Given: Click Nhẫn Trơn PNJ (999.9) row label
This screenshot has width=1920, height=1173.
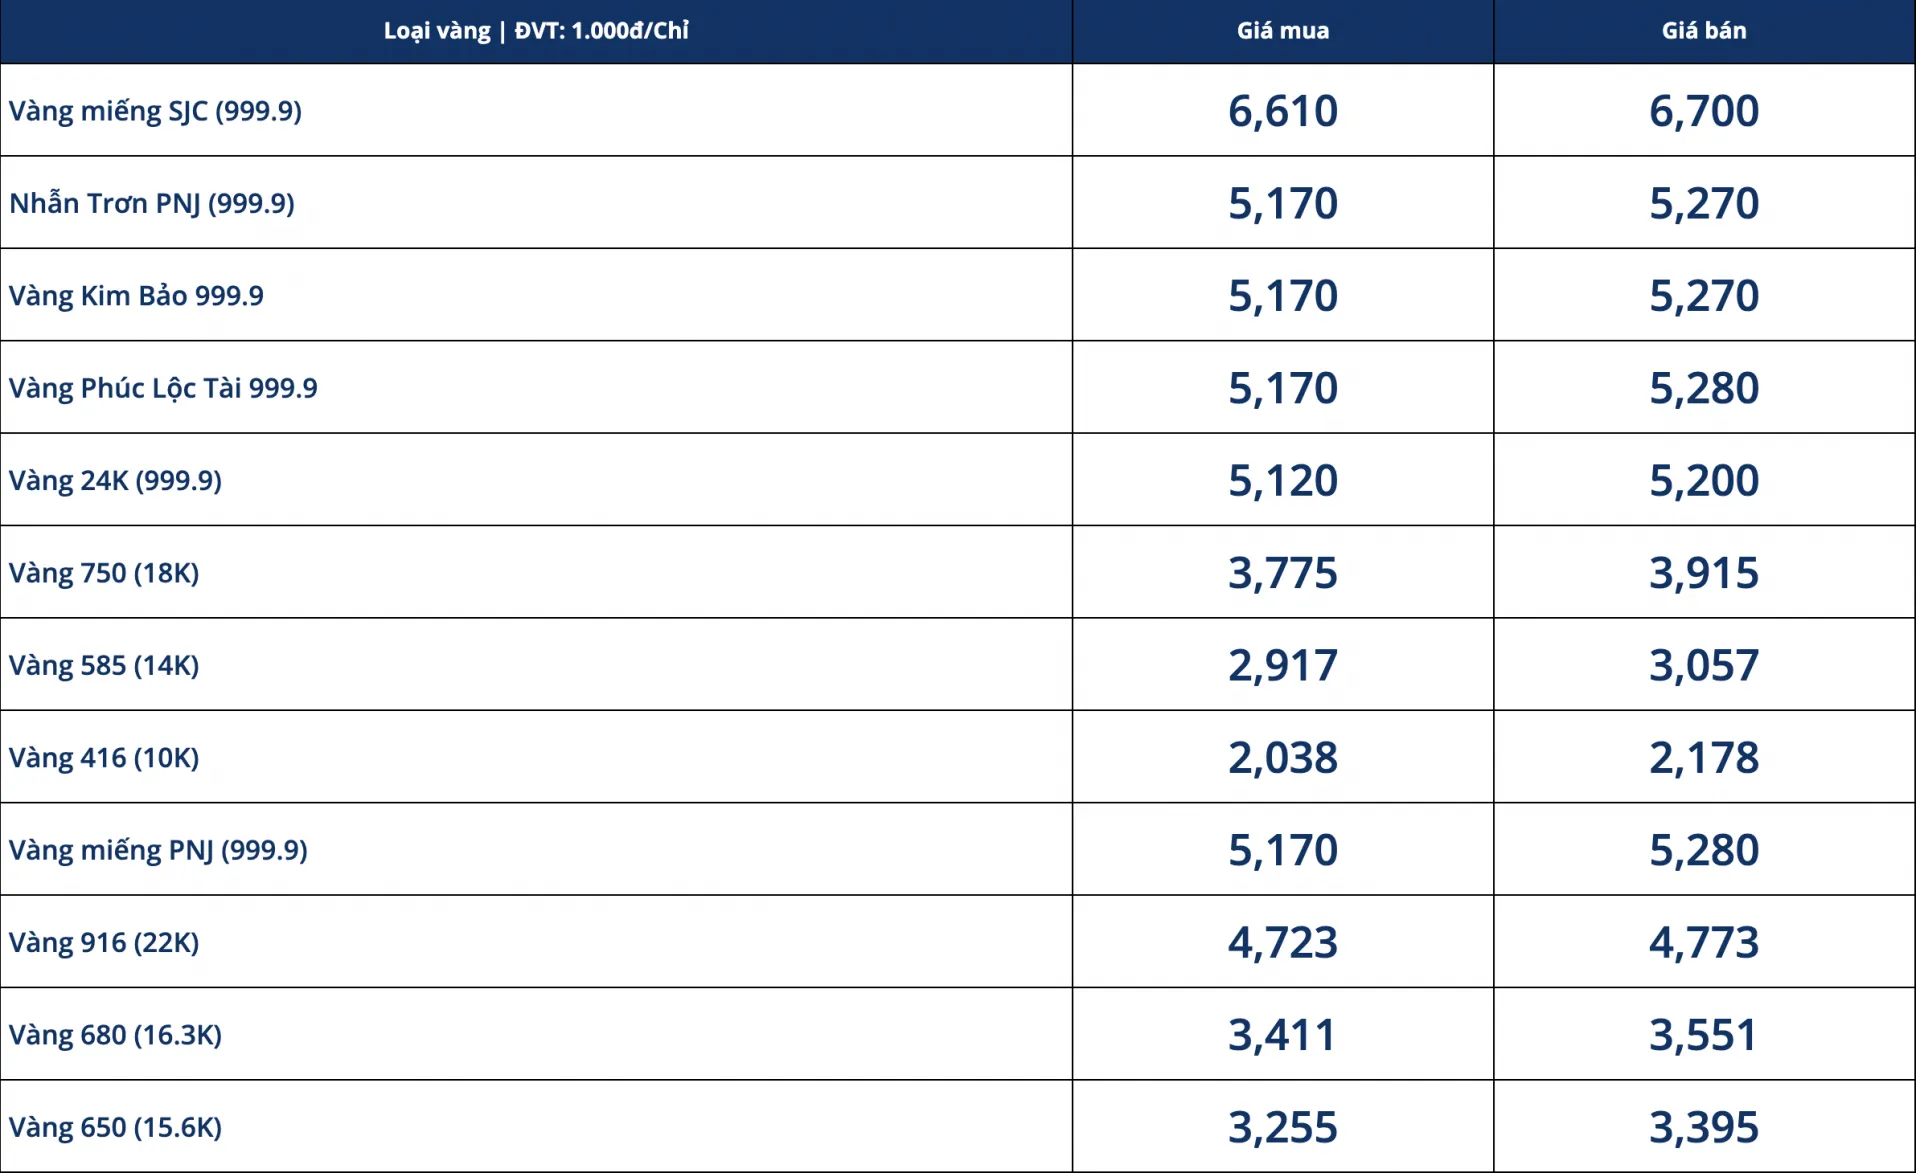Looking at the screenshot, I should point(152,203).
